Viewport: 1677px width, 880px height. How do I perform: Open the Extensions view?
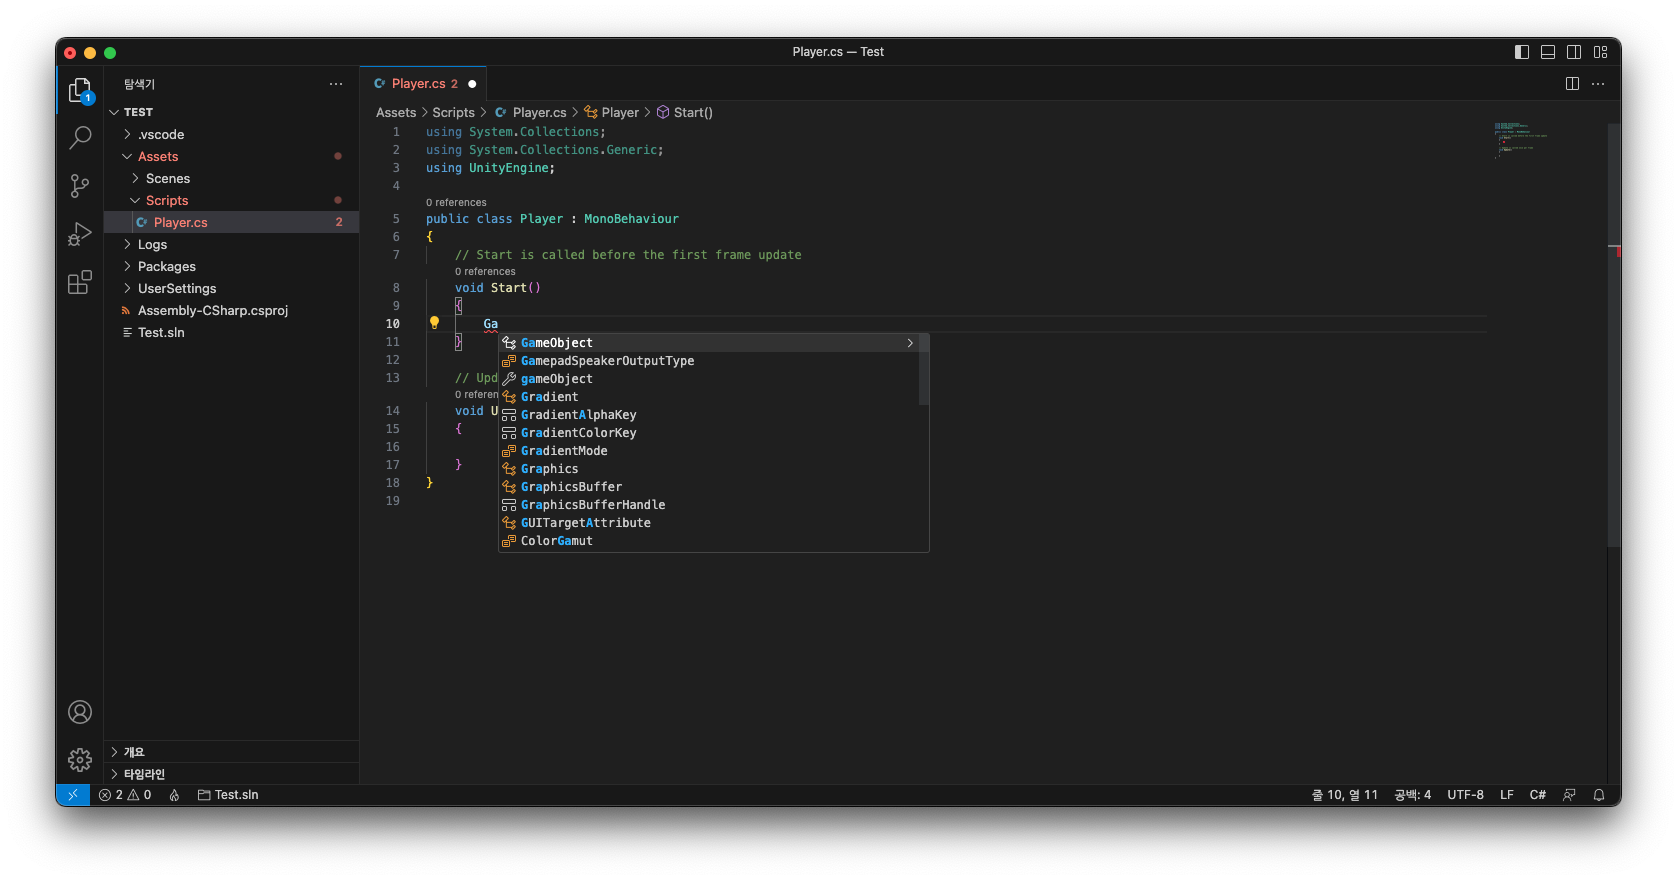click(80, 282)
